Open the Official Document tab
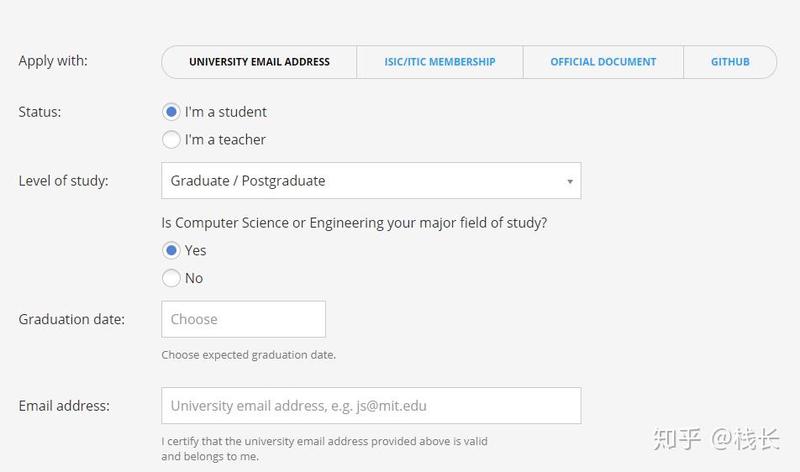Image resolution: width=800 pixels, height=472 pixels. (603, 62)
